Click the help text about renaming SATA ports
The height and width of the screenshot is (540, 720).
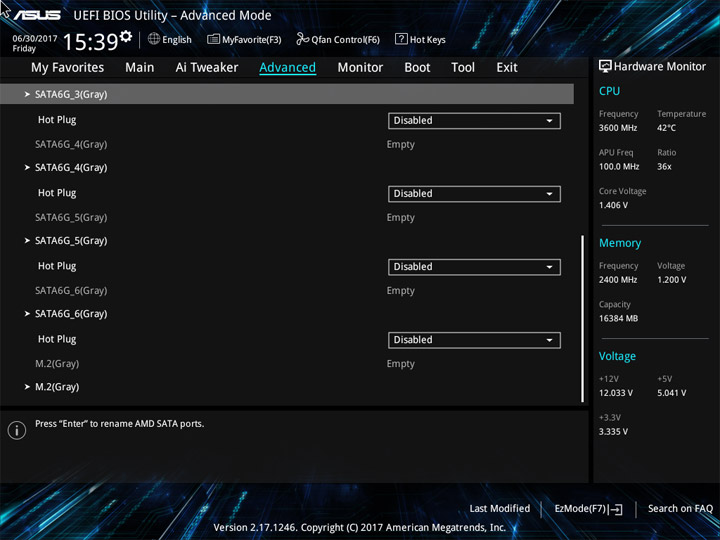[119, 424]
